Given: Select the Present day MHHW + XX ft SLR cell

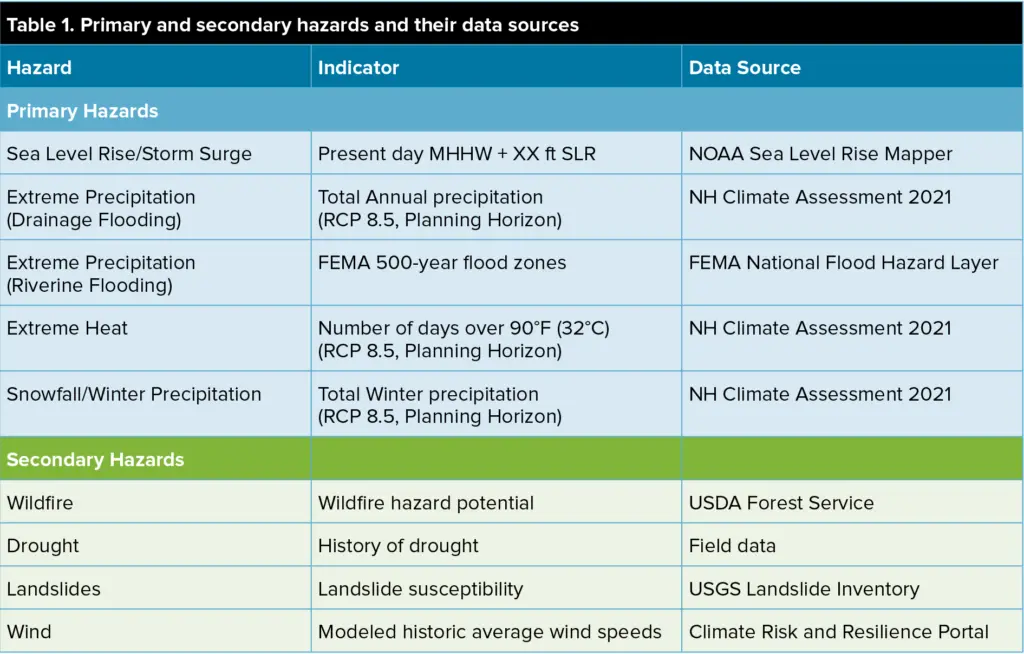Looking at the screenshot, I should pos(496,154).
